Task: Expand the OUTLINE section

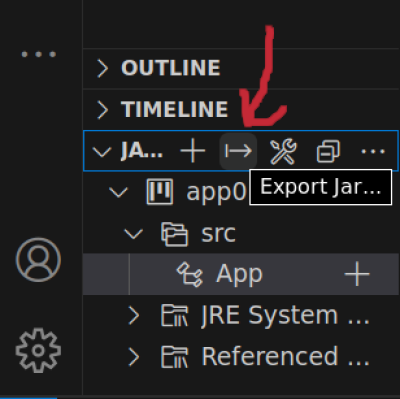Action: pos(102,68)
